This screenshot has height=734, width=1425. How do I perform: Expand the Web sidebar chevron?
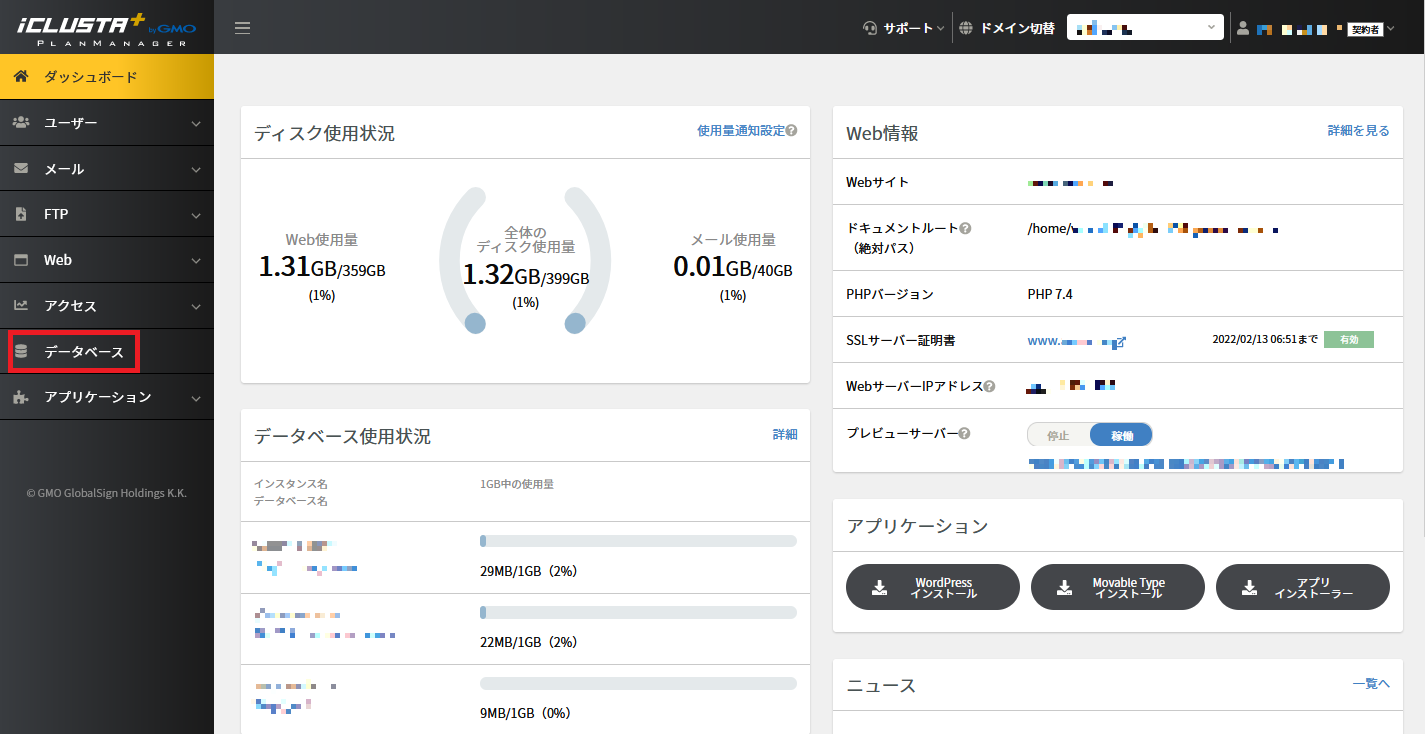coord(196,261)
